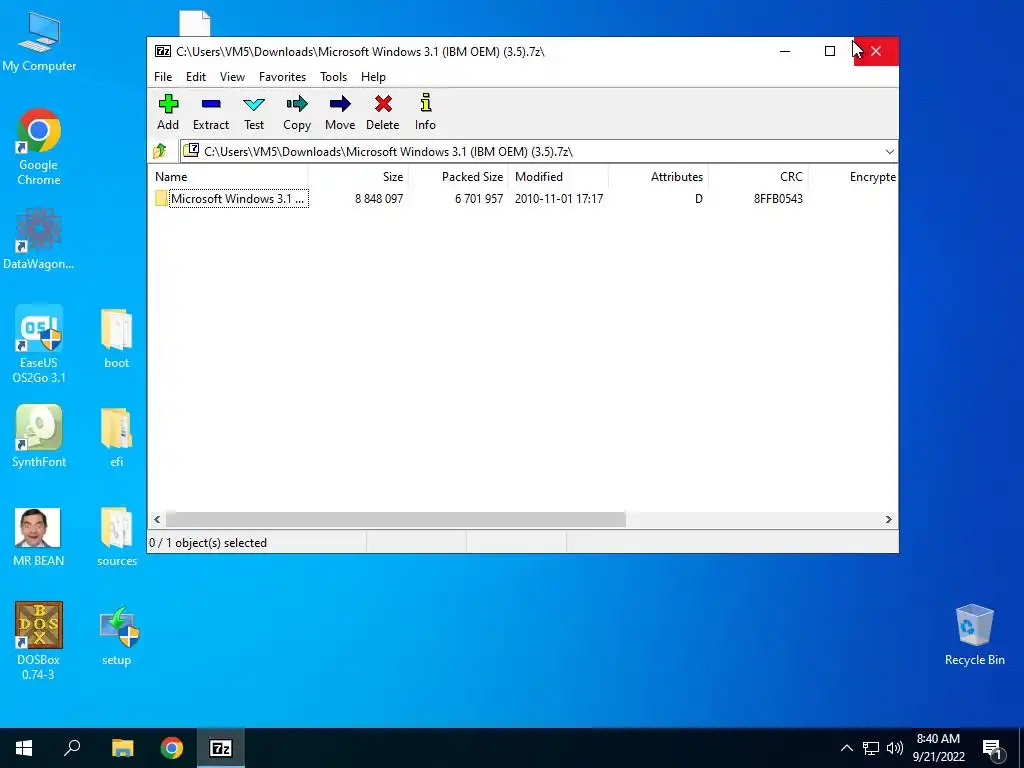
Task: Click the 6 701 957 packed size
Action: pyautogui.click(x=479, y=199)
